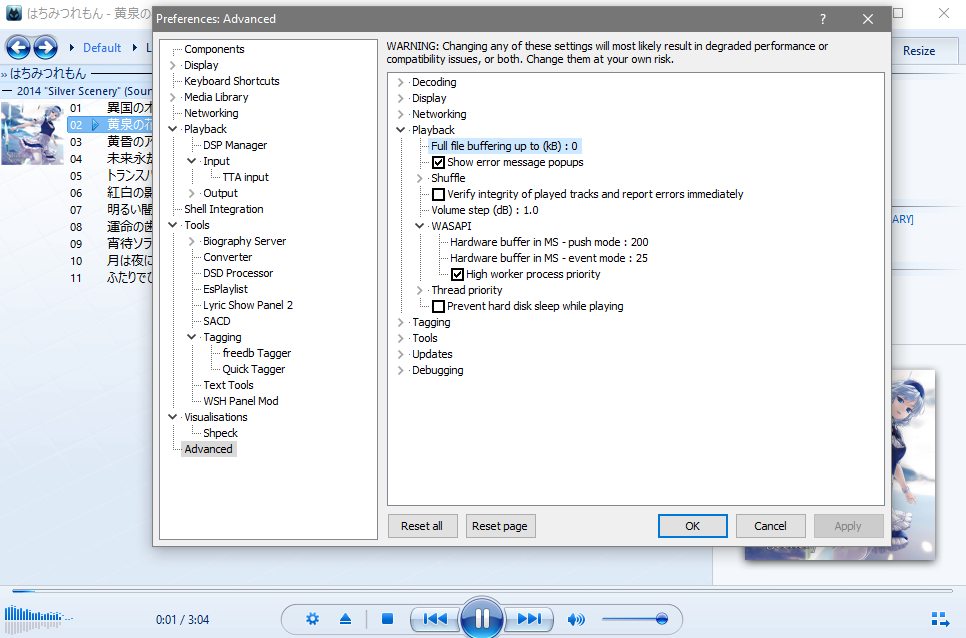Expand the Display advanced section
This screenshot has height=638, width=966.
click(400, 98)
